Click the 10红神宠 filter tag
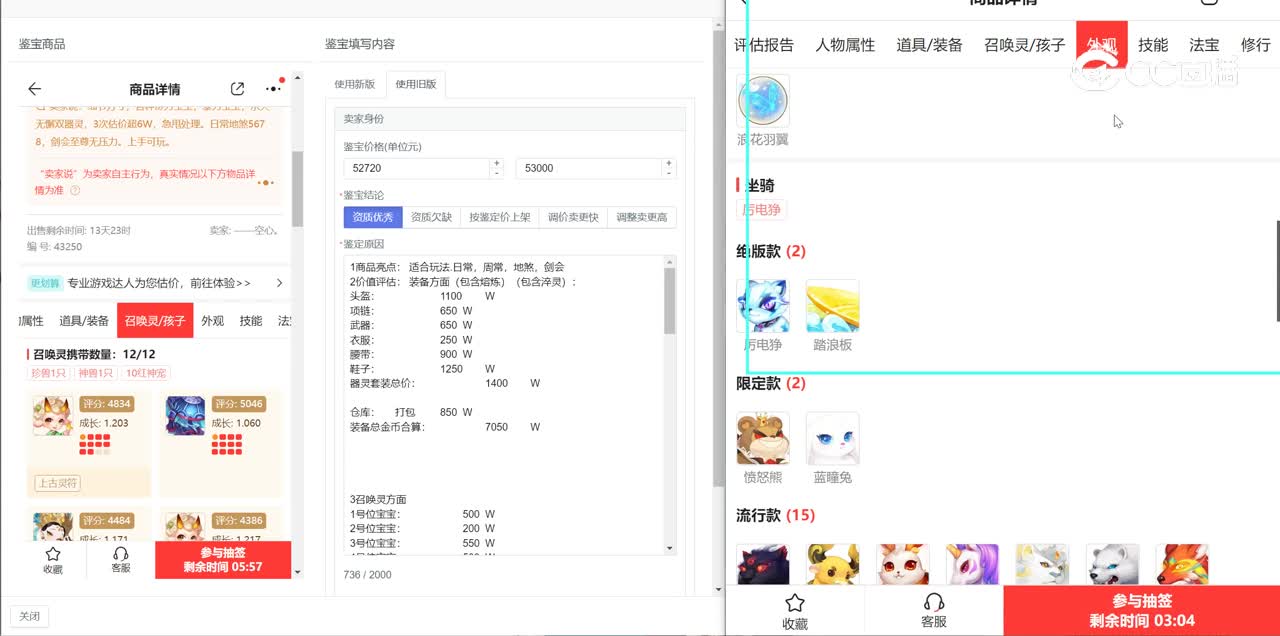This screenshot has height=636, width=1280. click(146, 373)
